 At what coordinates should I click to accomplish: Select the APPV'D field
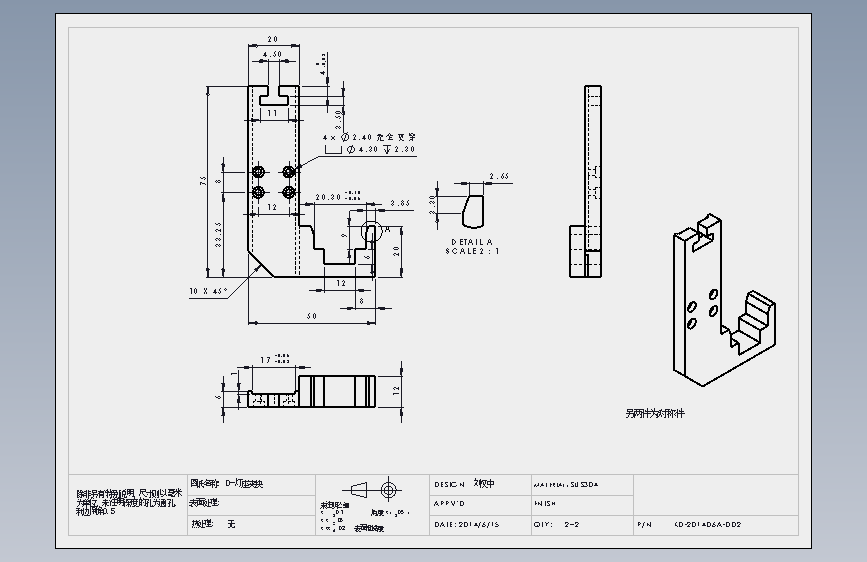click(480, 504)
